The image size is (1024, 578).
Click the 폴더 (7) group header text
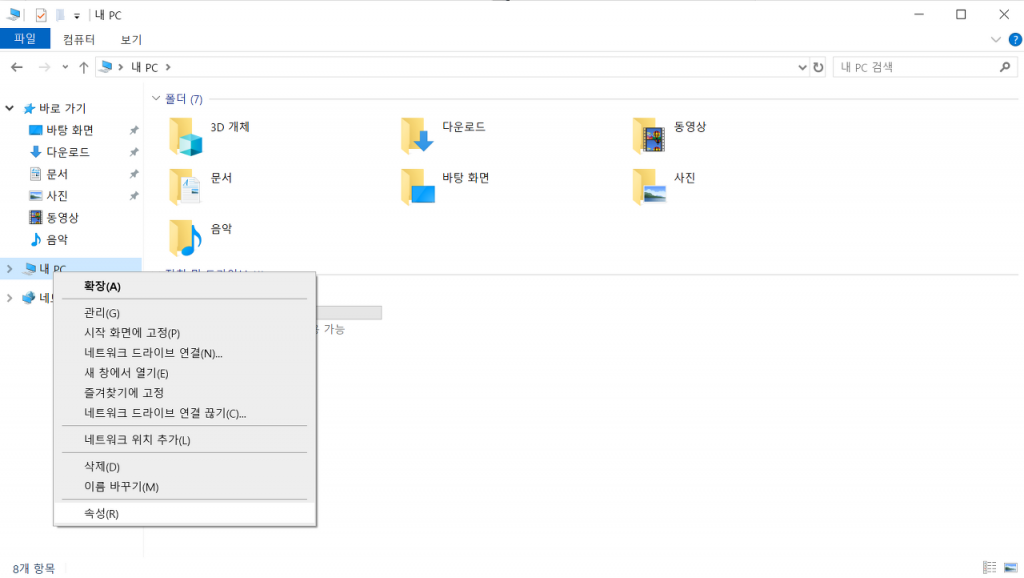pos(184,99)
